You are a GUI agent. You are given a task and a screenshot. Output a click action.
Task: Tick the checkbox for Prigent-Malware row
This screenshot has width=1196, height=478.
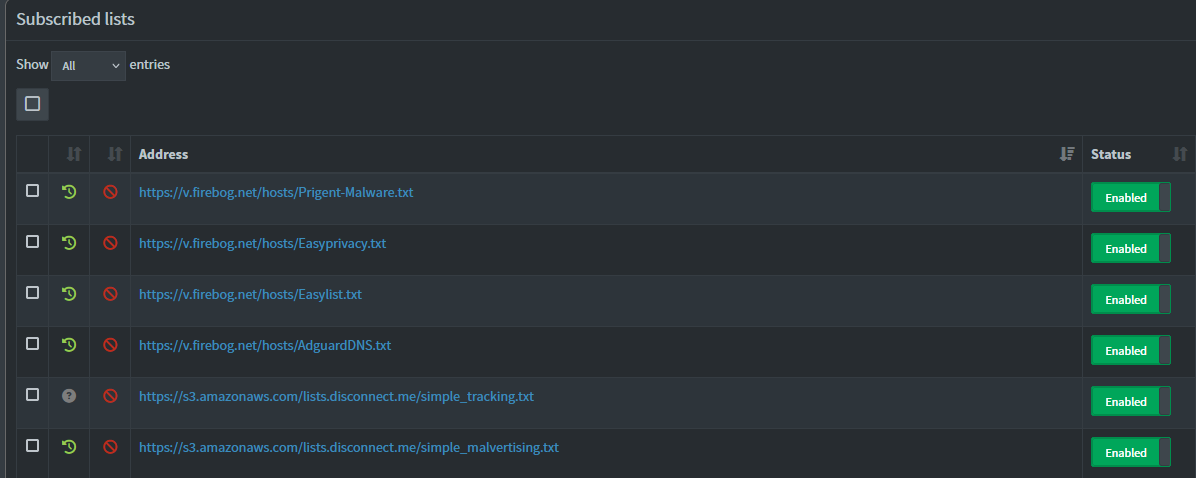(x=32, y=190)
